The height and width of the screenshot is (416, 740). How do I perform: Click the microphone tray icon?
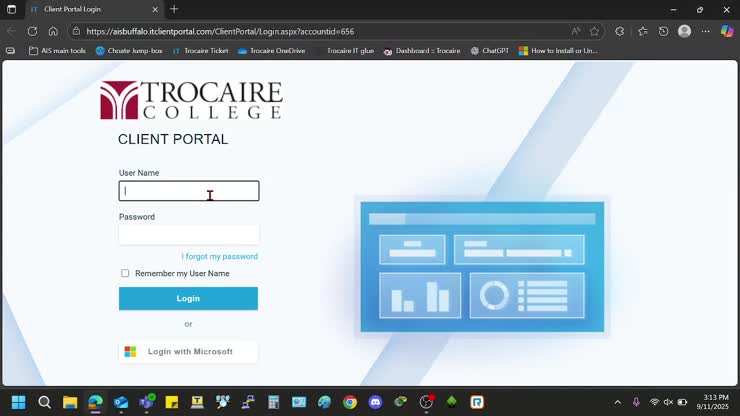coord(636,402)
